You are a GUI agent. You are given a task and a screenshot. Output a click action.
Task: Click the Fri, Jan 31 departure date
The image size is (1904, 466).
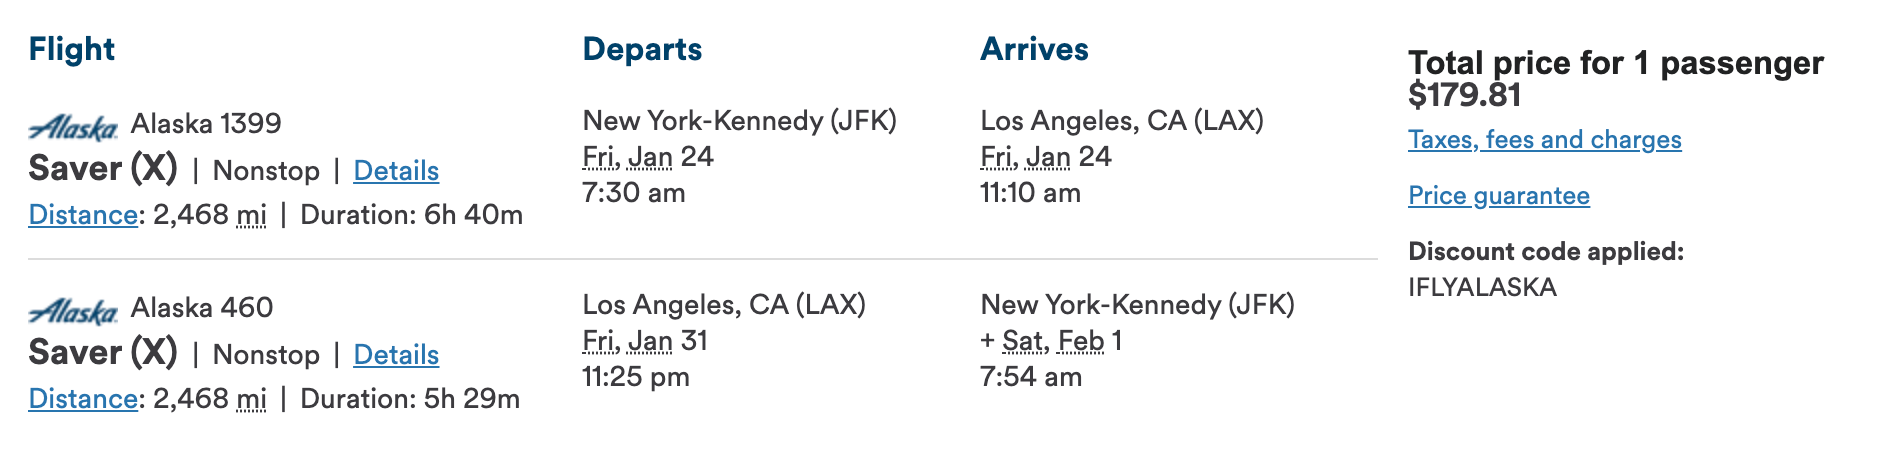point(645,341)
